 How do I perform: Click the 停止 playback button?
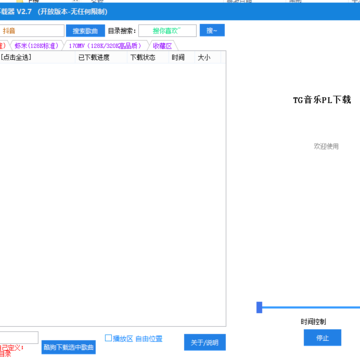pos(322,338)
